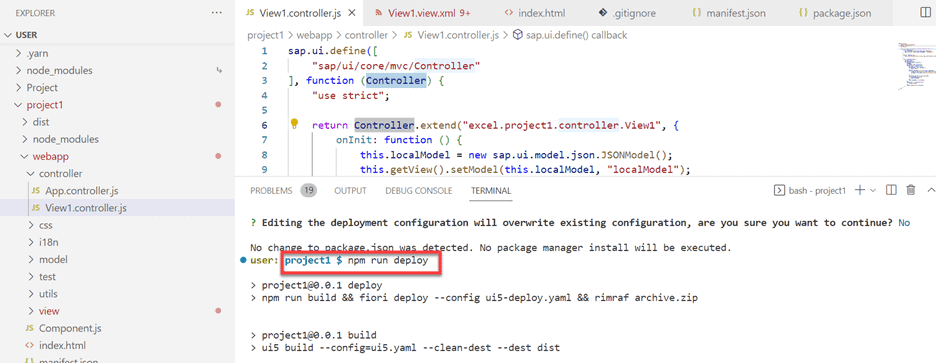Click the EXPLORER panel title

35,13
